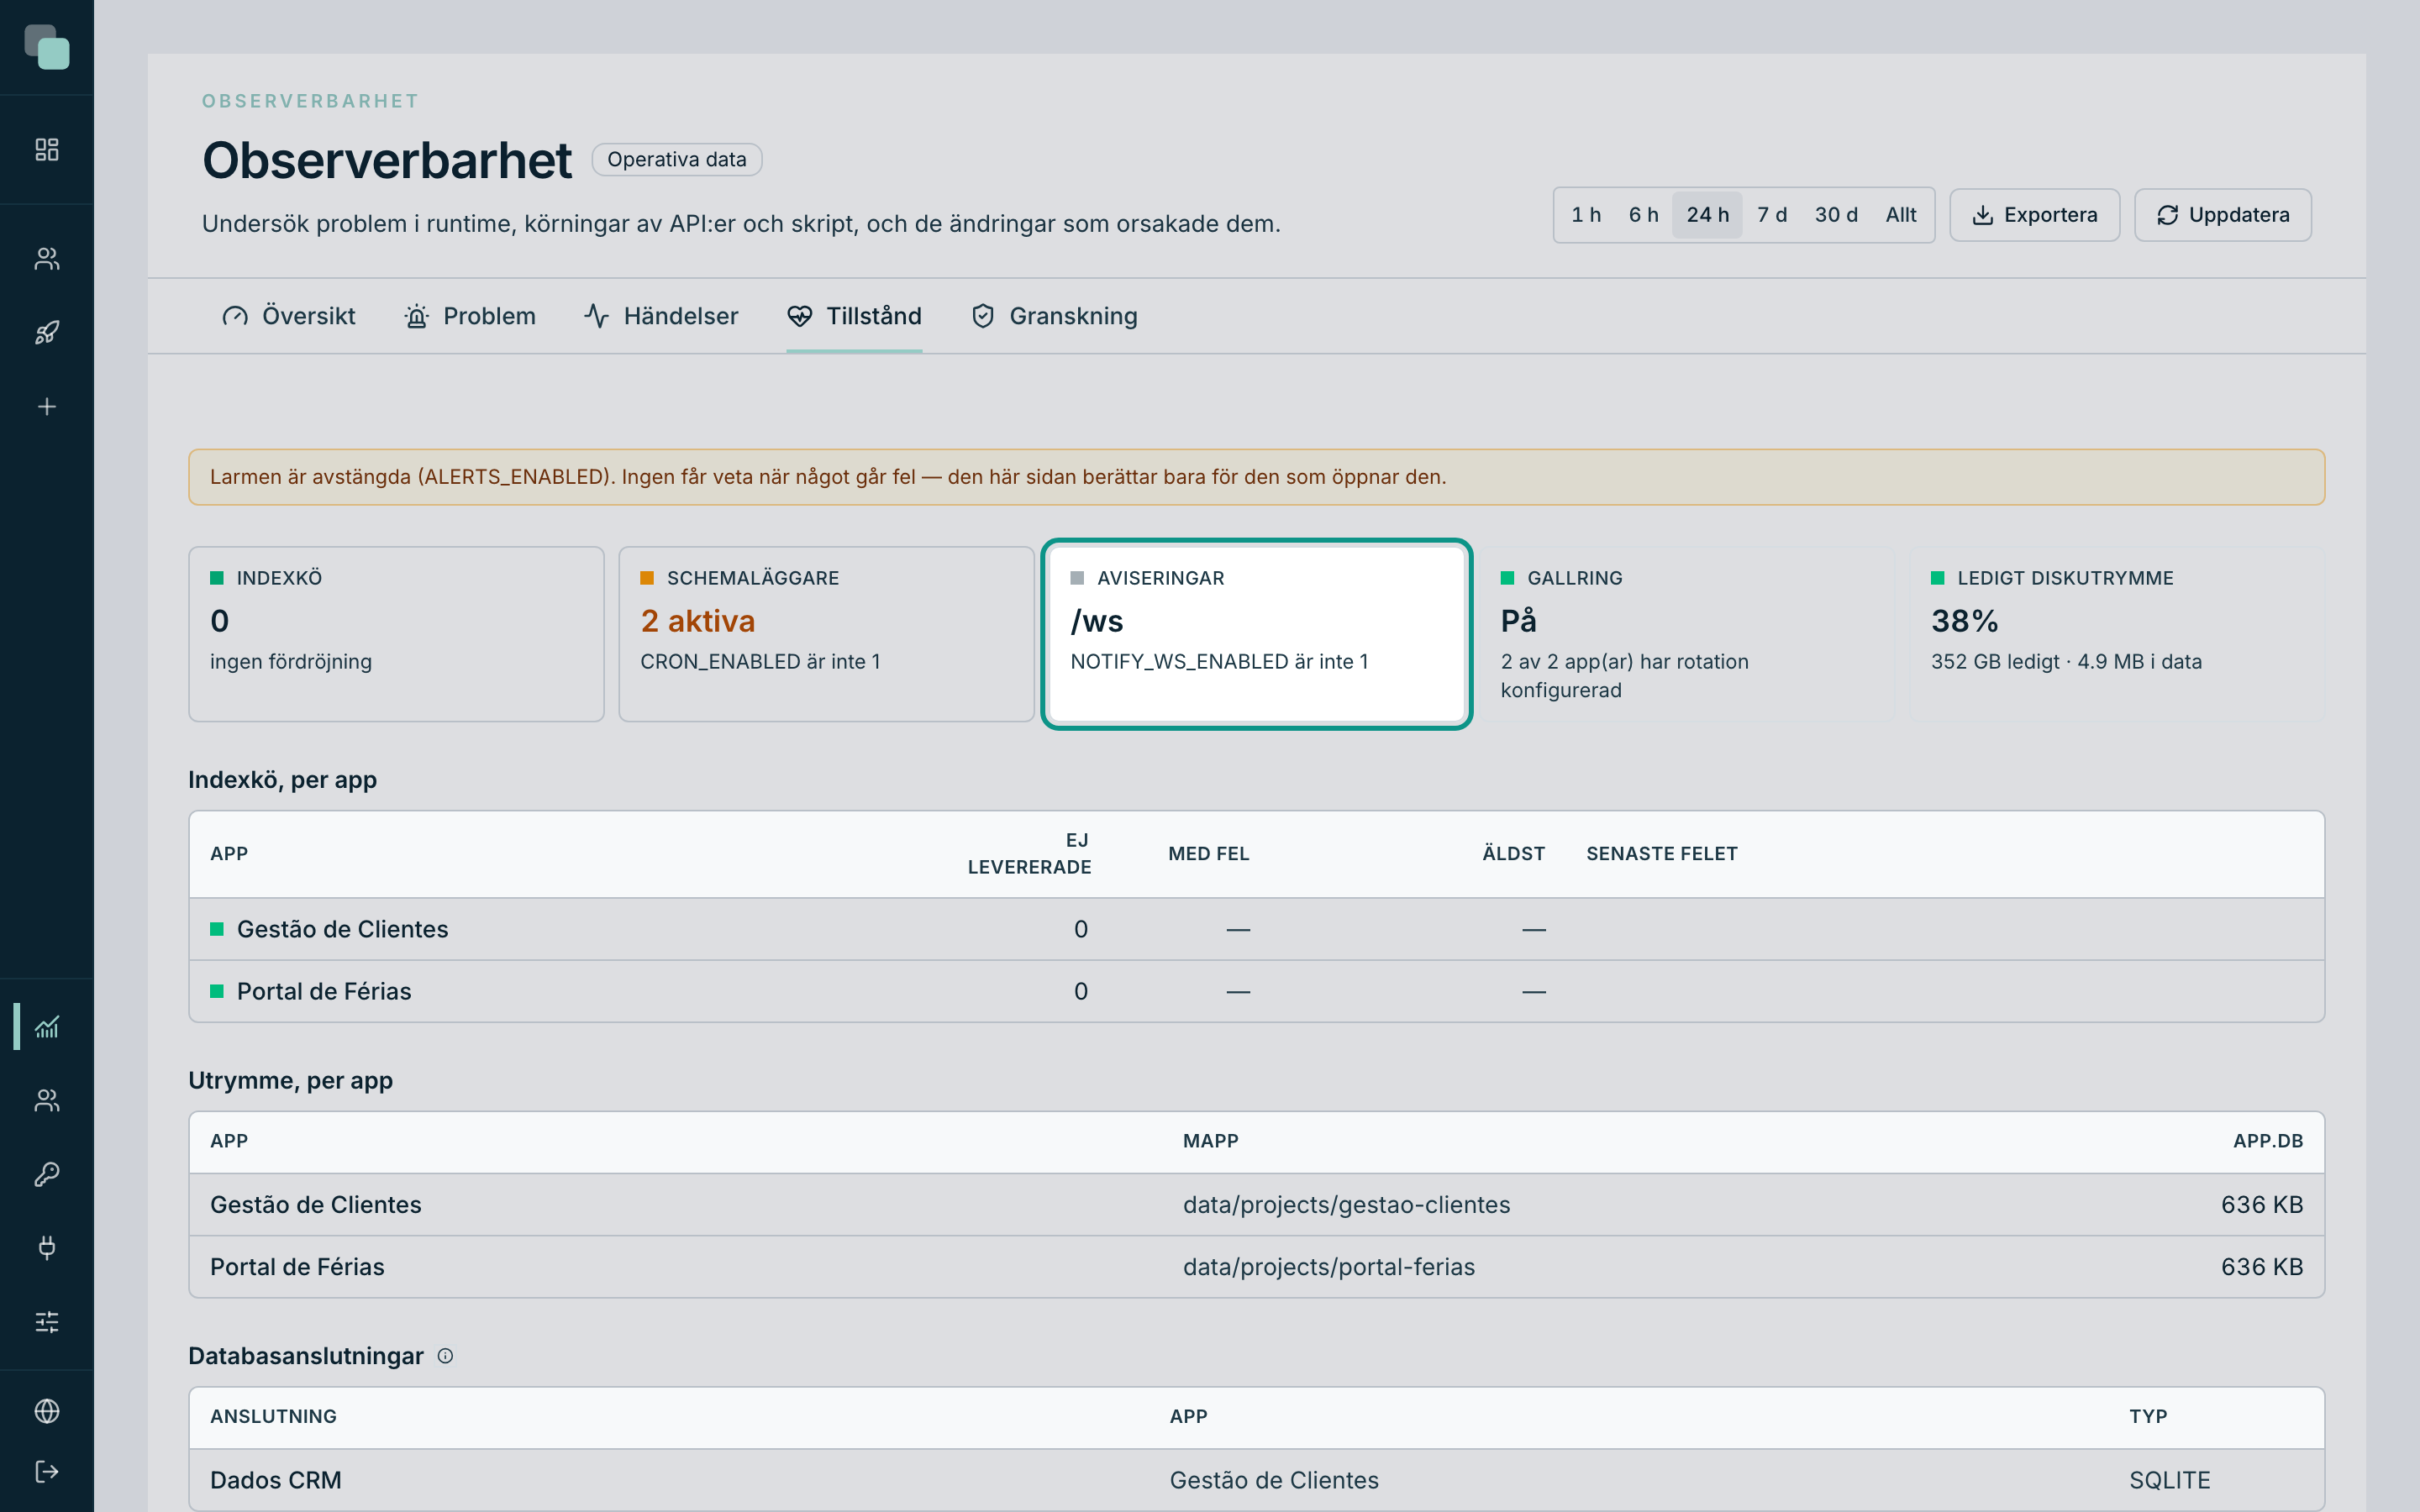Click the logout icon at sidebar bottom
The image size is (2420, 1512).
click(x=47, y=1472)
